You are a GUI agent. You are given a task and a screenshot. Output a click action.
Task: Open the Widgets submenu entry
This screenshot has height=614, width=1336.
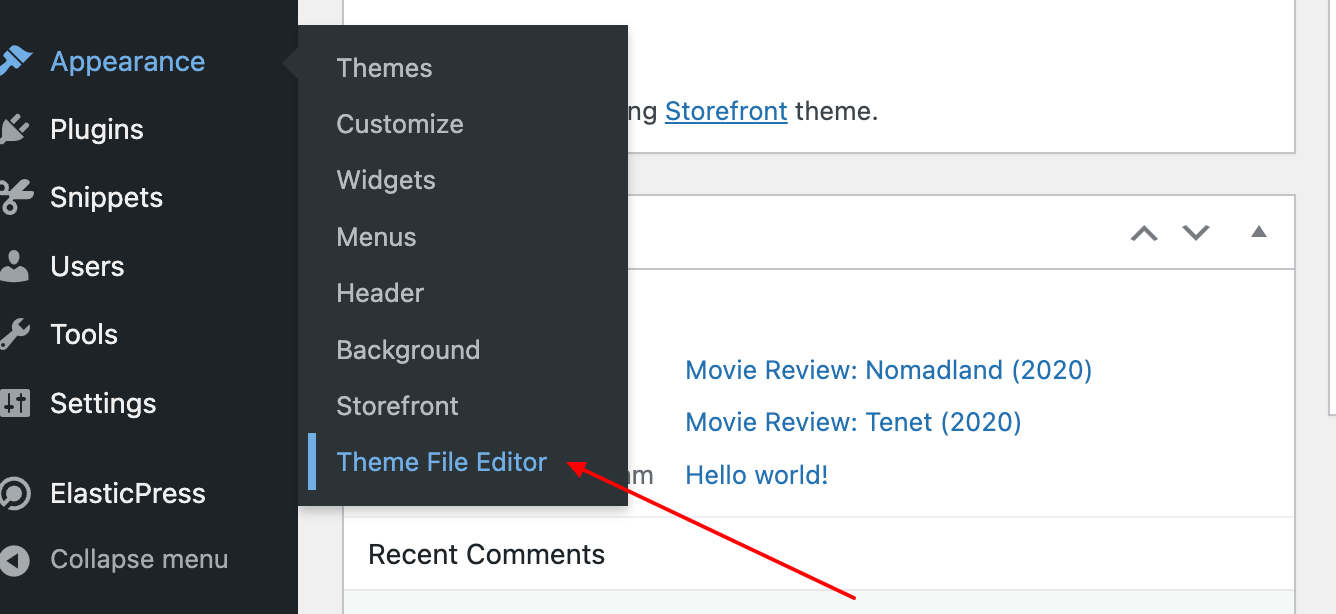click(x=386, y=180)
